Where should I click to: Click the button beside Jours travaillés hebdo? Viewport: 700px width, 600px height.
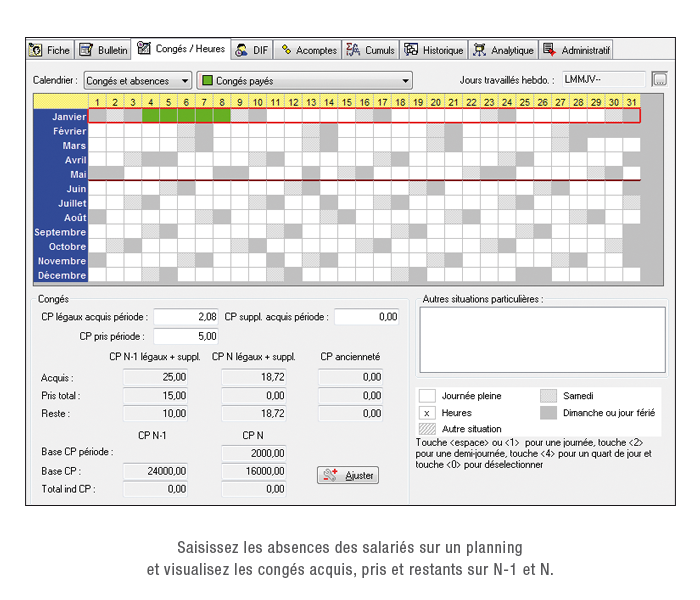point(659,79)
